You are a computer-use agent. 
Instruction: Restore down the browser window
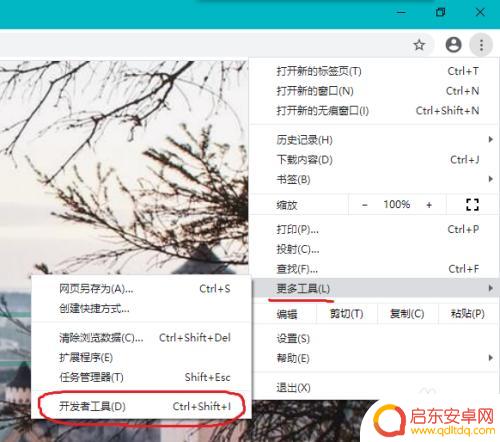441,12
